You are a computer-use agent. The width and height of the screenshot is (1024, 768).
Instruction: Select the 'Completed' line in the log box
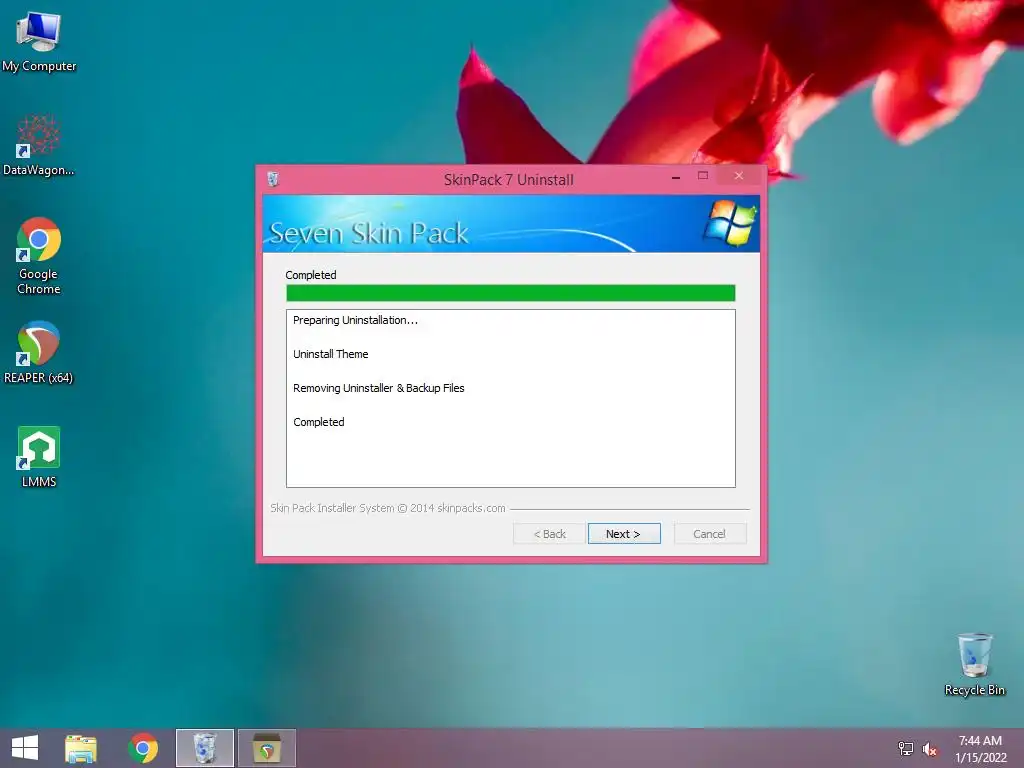point(319,422)
